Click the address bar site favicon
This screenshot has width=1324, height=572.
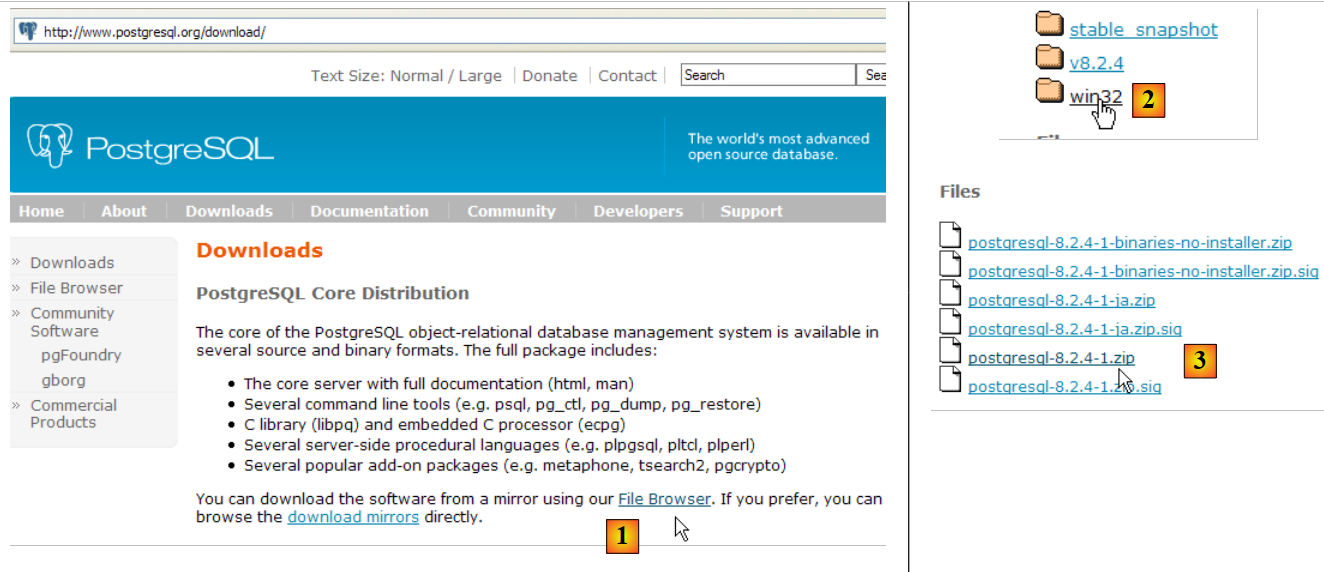coord(27,31)
